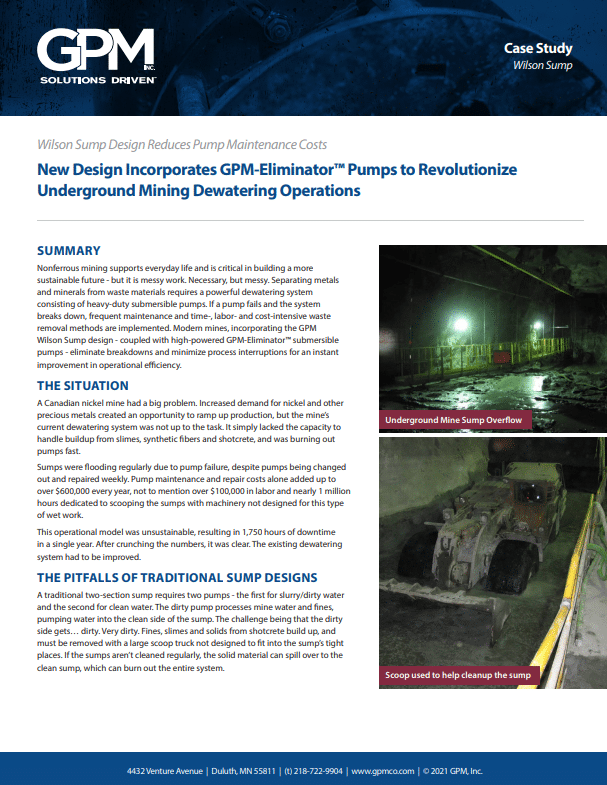Click the paragraph starting 'Nonferrous mining supports everyday life'
This screenshot has height=785, width=607.
[x=188, y=316]
